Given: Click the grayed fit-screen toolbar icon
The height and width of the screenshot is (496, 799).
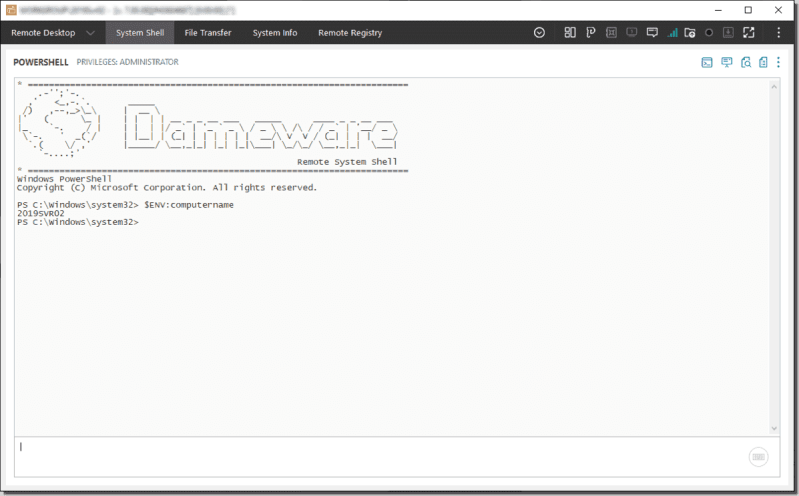Looking at the screenshot, I should point(611,33).
